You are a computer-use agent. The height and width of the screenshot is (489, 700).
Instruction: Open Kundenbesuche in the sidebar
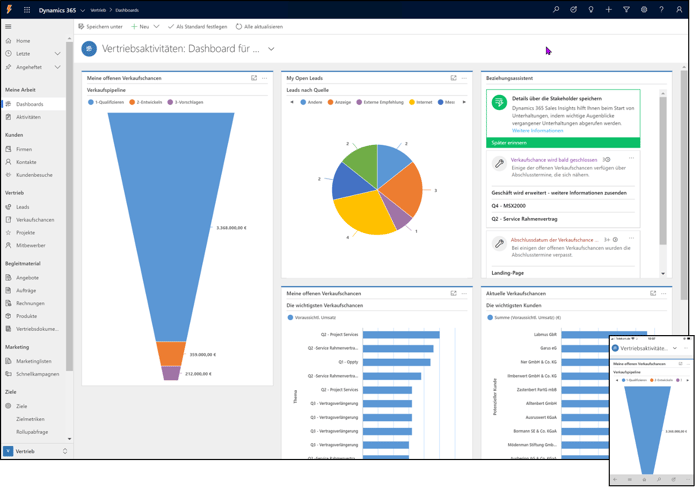click(x=33, y=175)
